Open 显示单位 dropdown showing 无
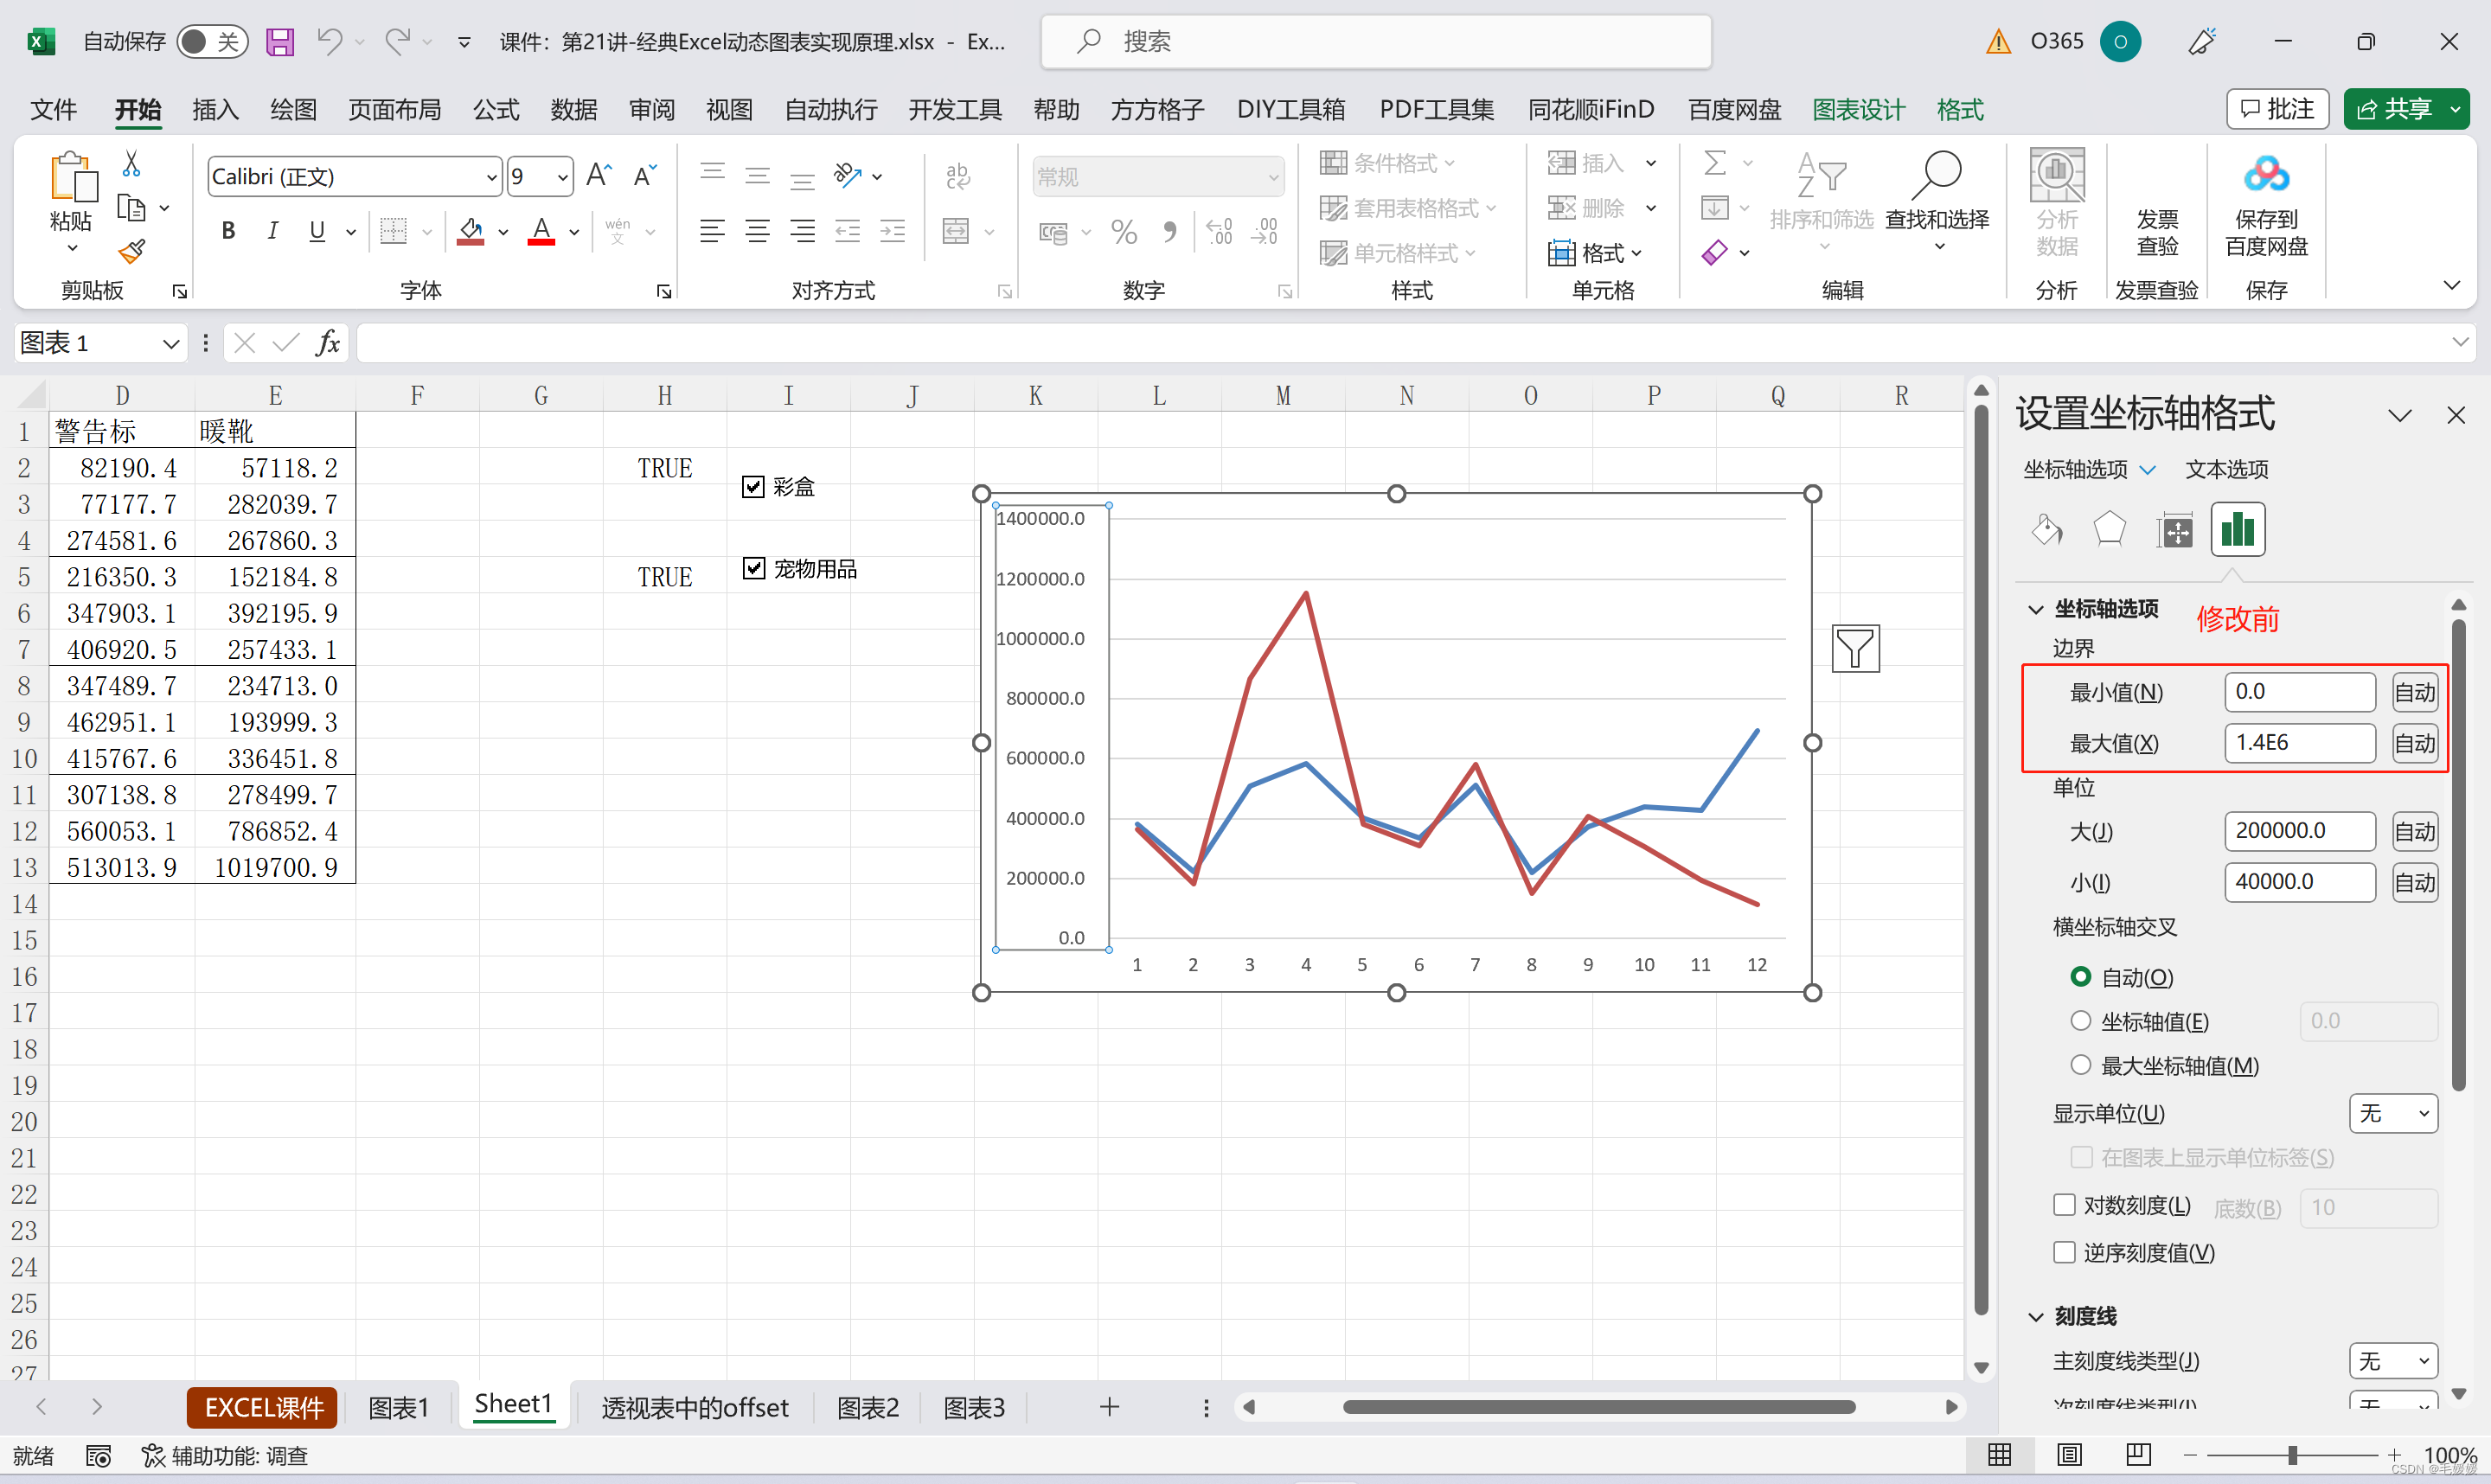Viewport: 2491px width, 1484px height. point(2392,1113)
